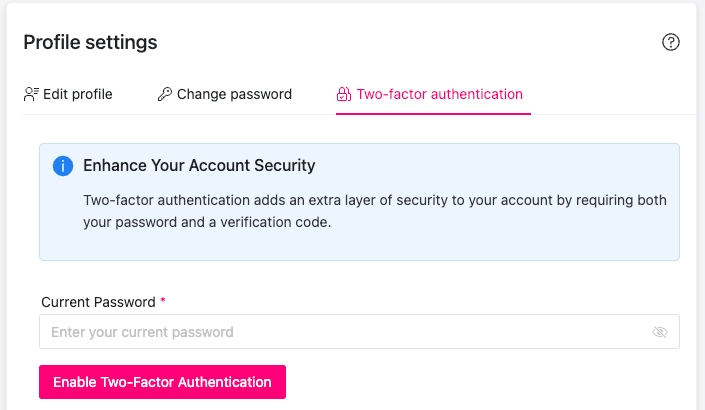The image size is (705, 410).
Task: Switch to the Edit profile tab
Action: coord(78,94)
